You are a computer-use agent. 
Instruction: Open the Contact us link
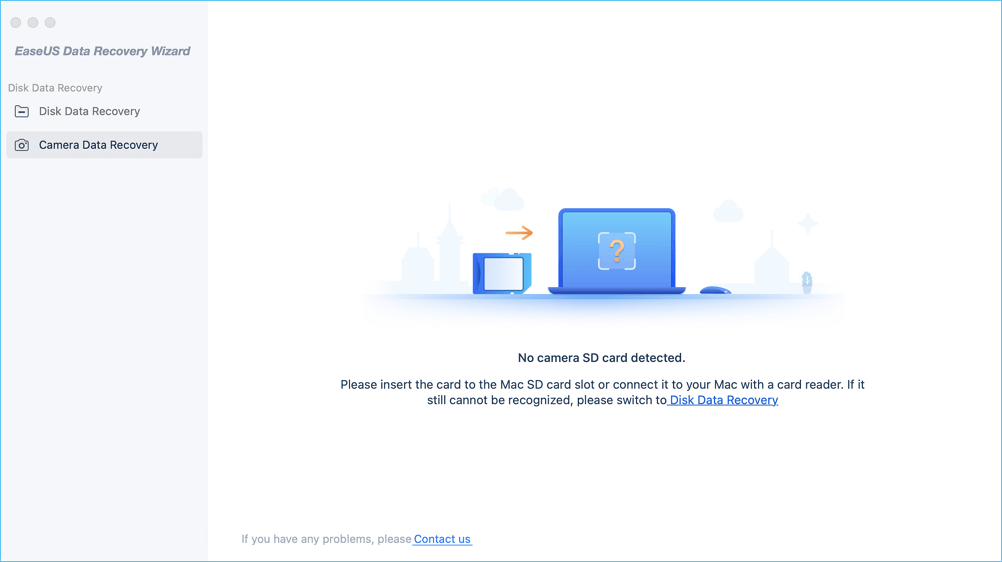442,539
